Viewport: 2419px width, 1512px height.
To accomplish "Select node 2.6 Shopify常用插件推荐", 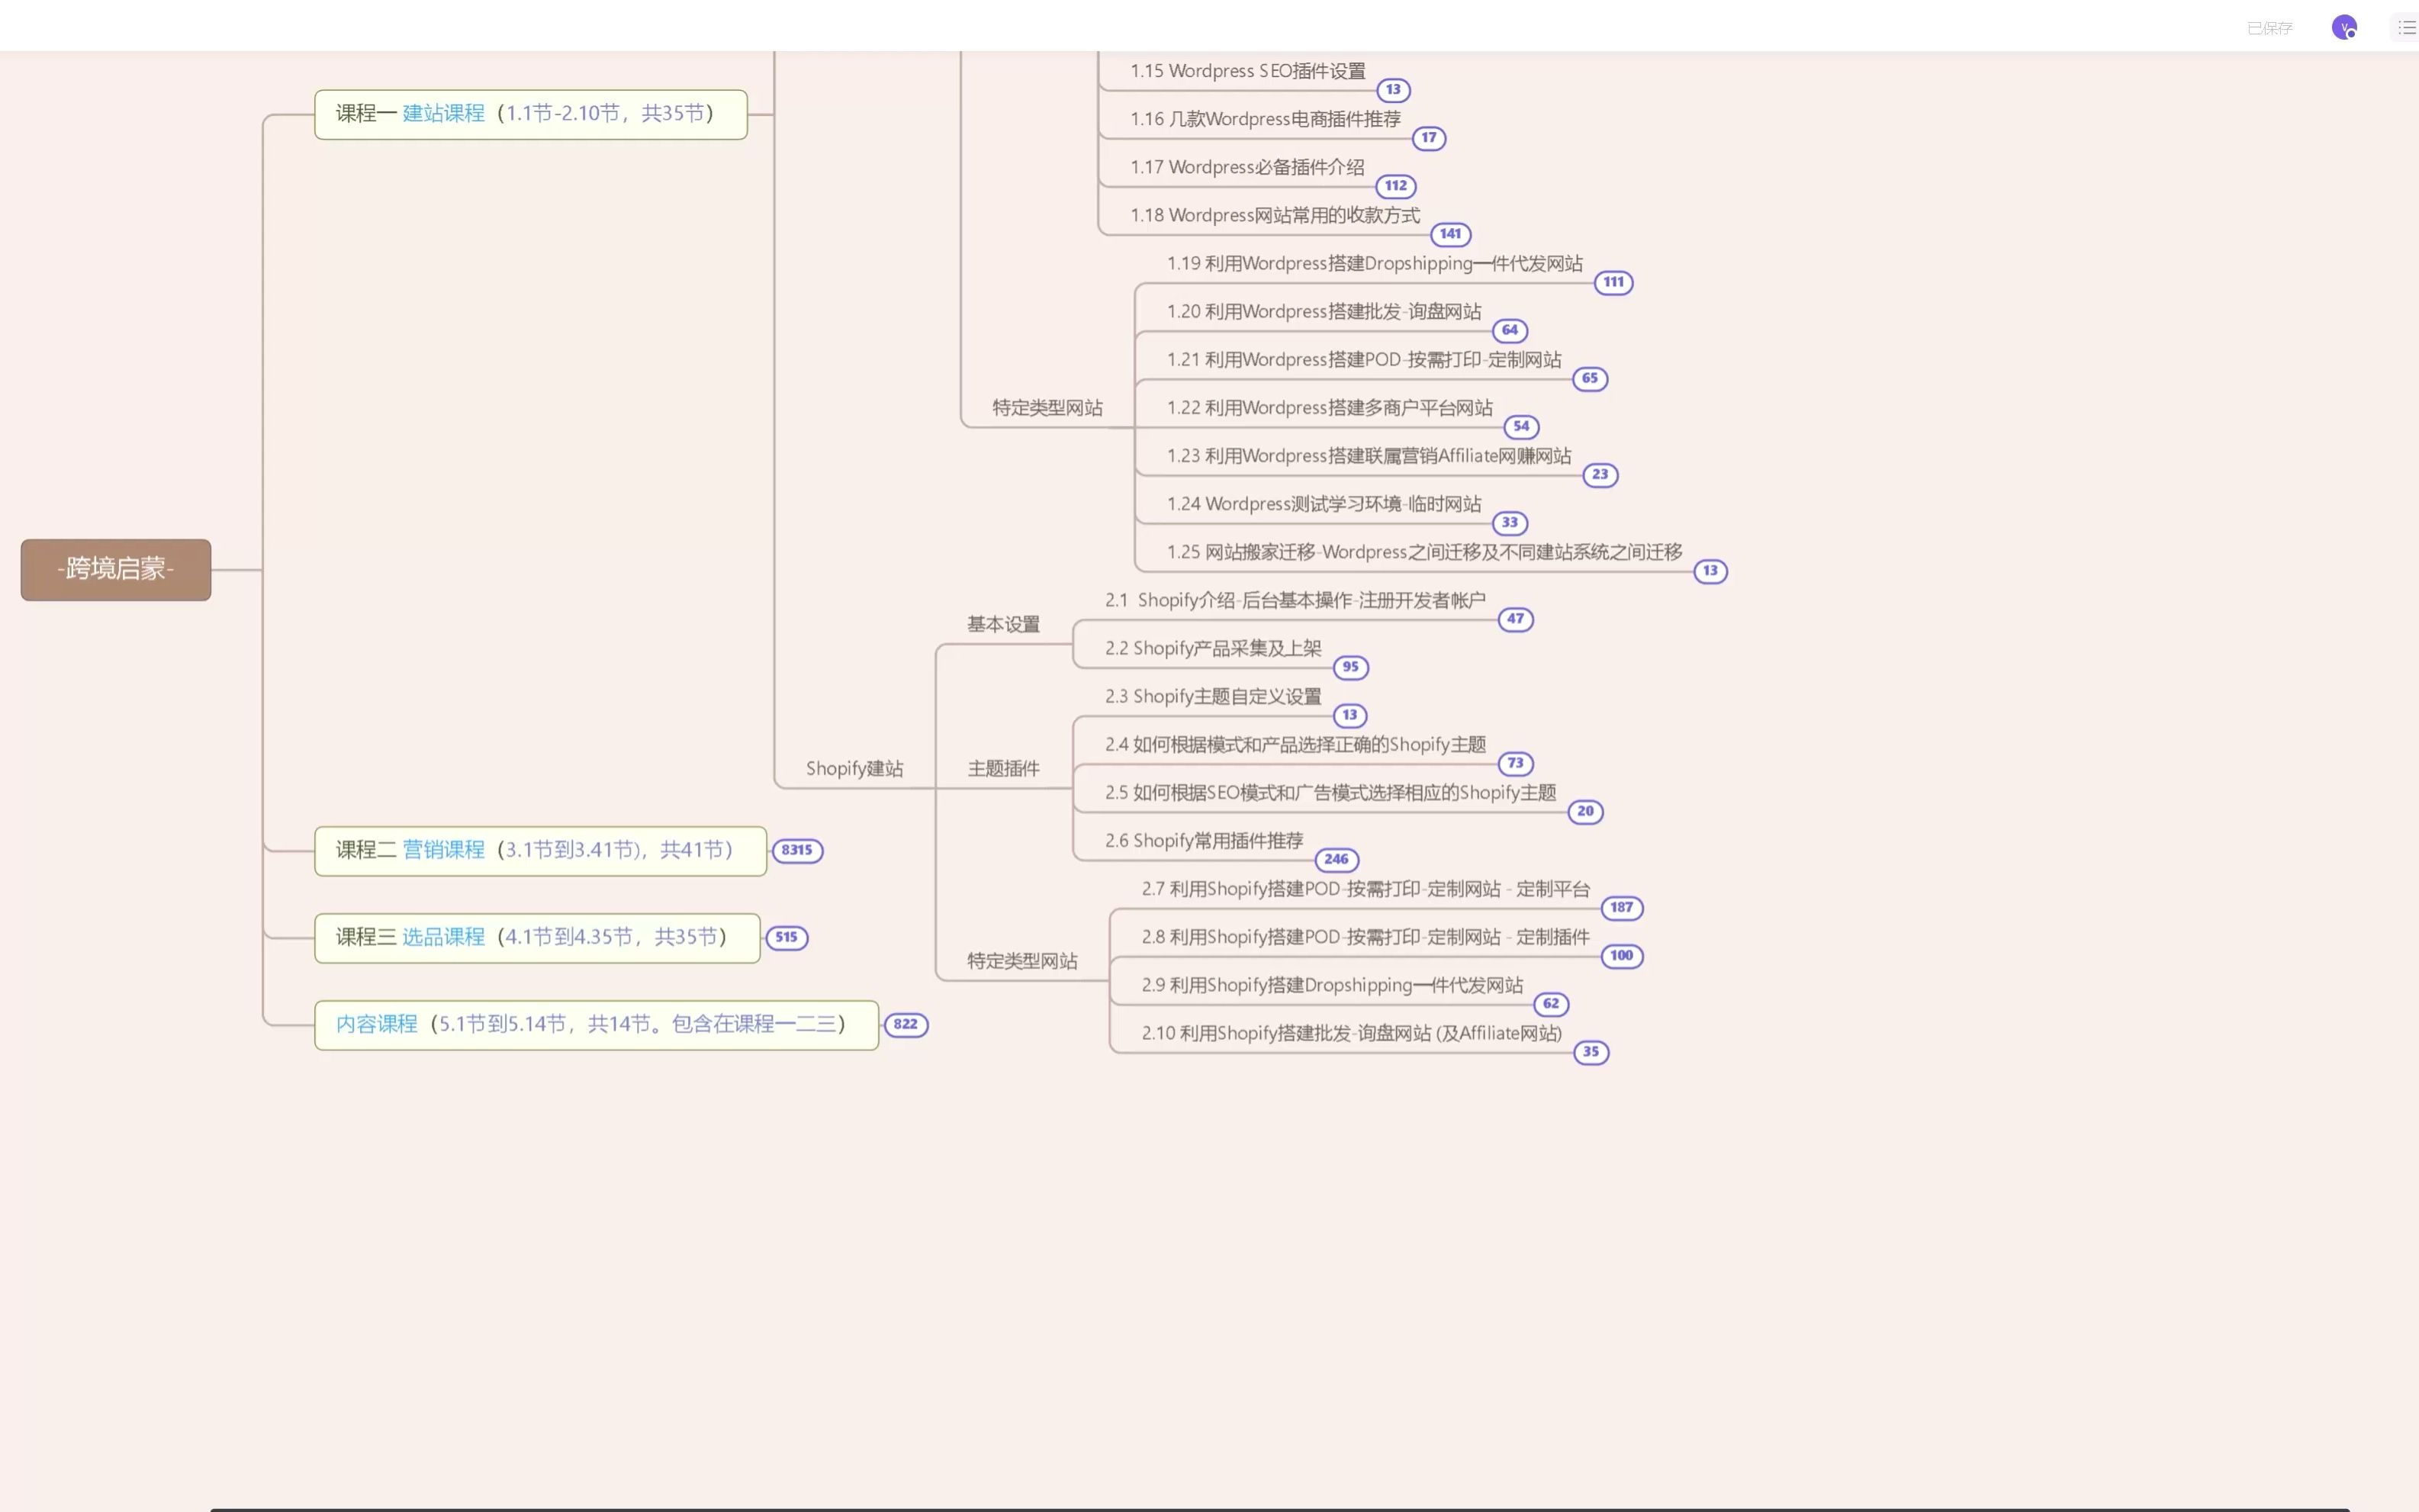I will (x=1204, y=839).
